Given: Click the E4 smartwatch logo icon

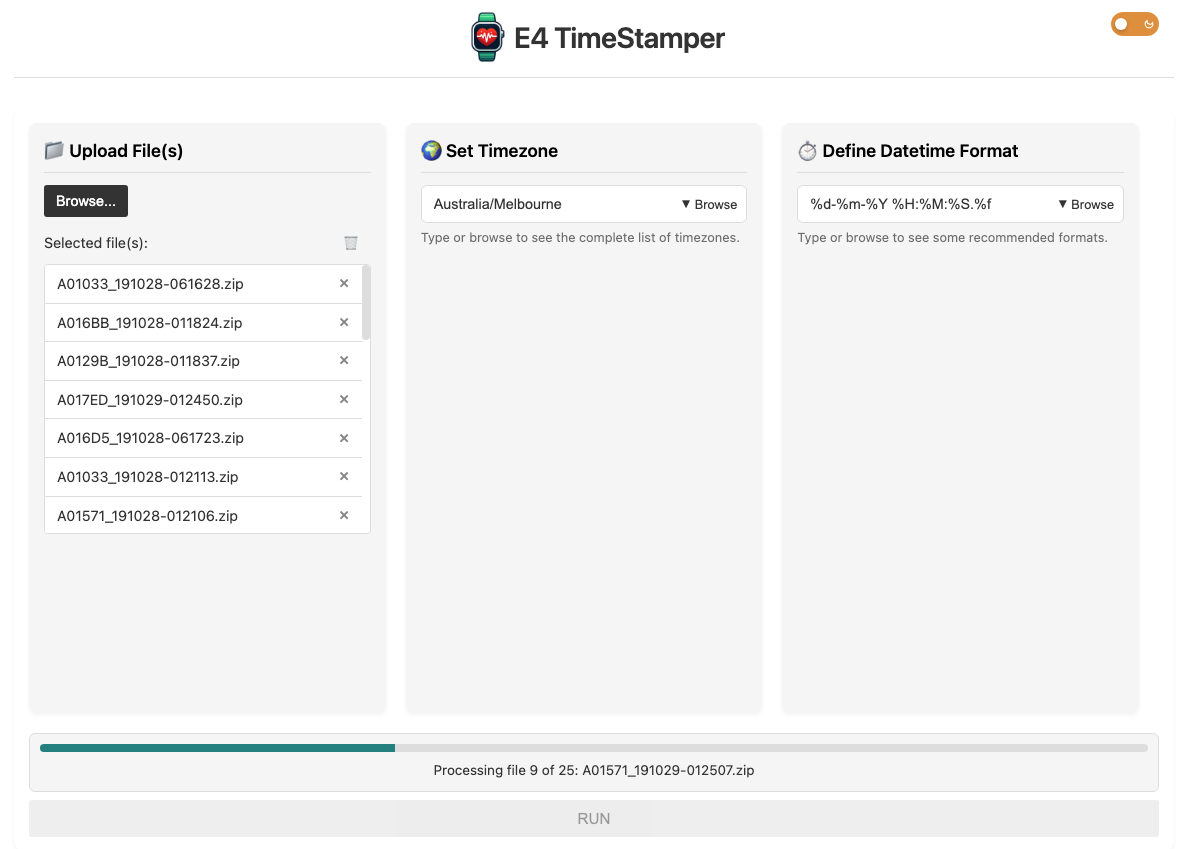Looking at the screenshot, I should point(487,37).
